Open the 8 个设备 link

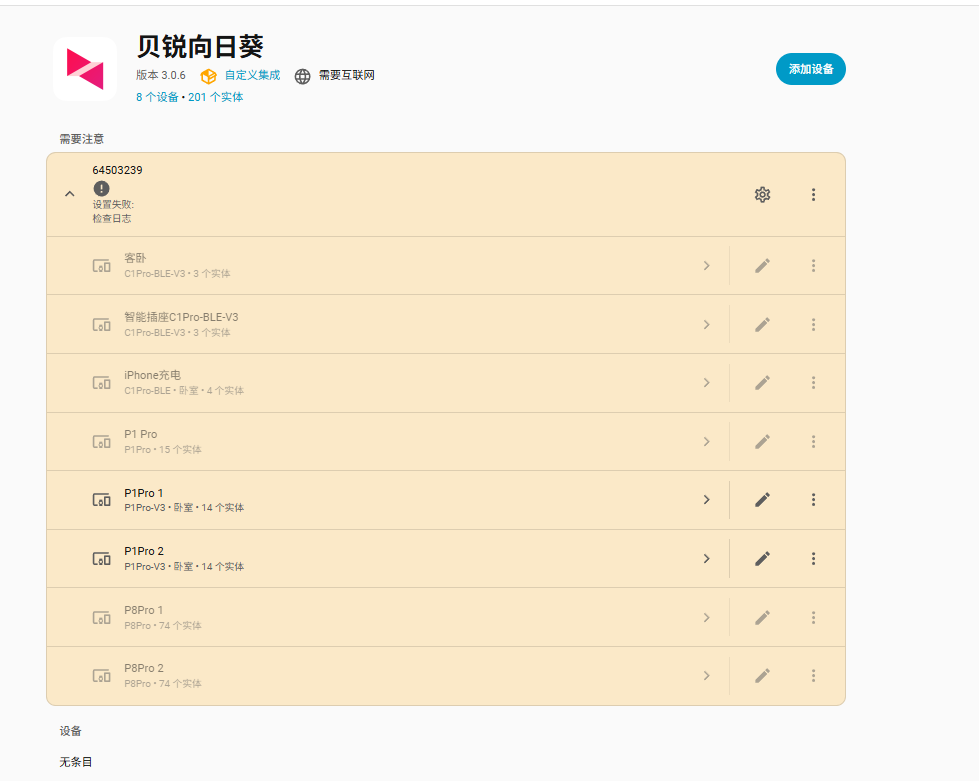157,97
